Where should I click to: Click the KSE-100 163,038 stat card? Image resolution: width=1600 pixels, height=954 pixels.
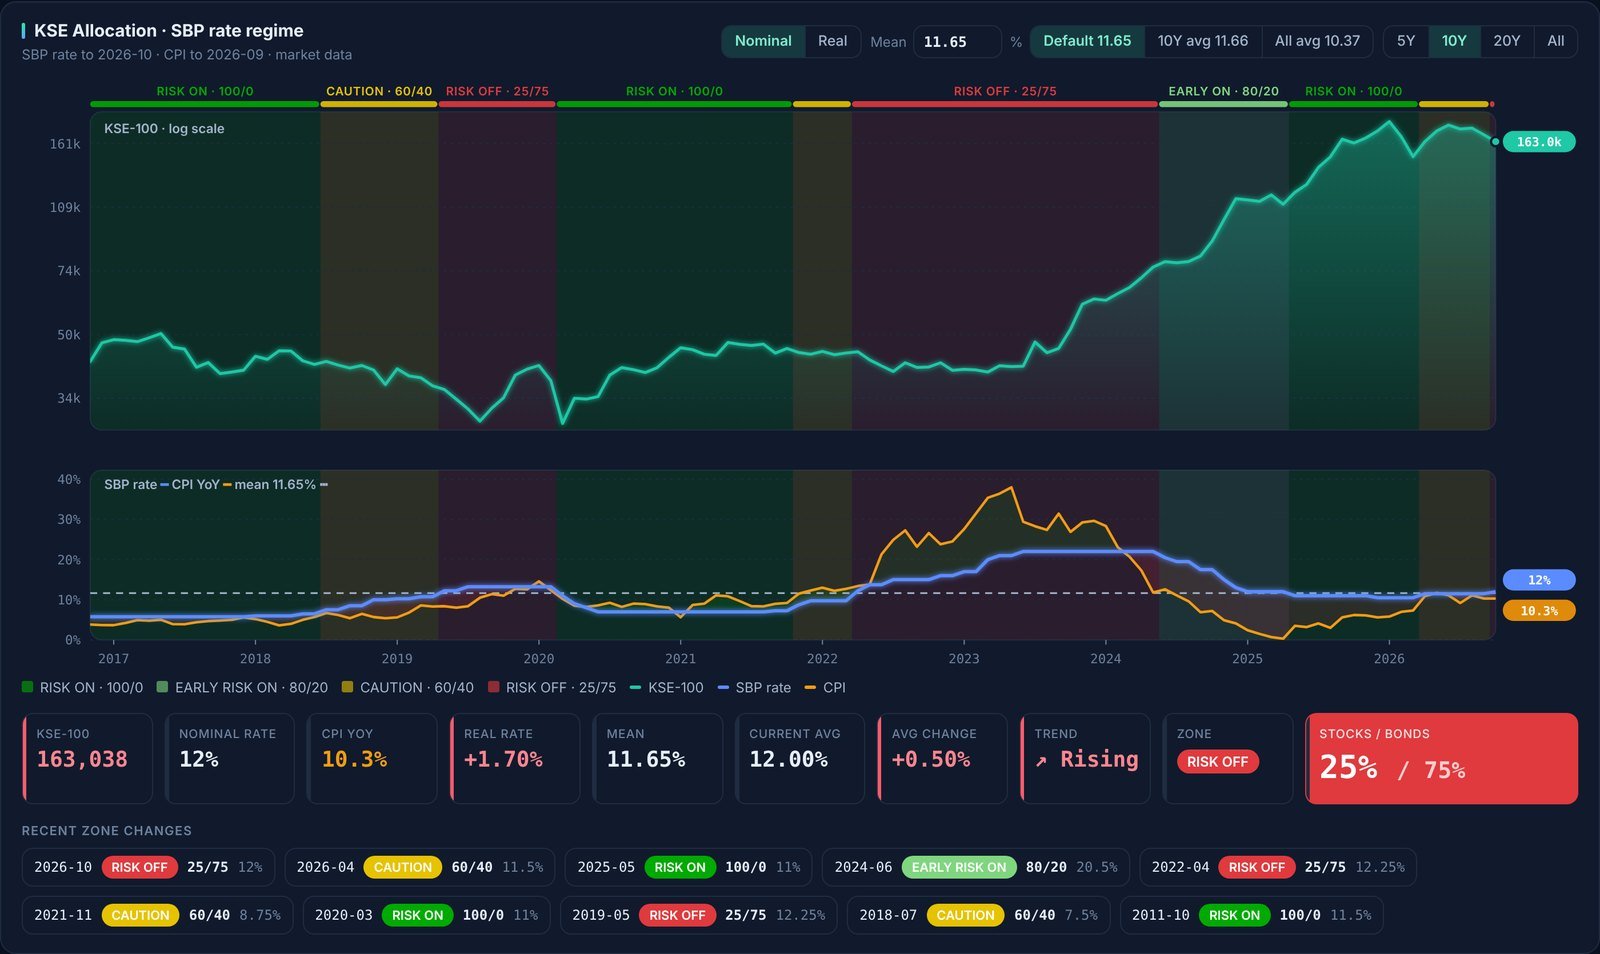coord(88,758)
